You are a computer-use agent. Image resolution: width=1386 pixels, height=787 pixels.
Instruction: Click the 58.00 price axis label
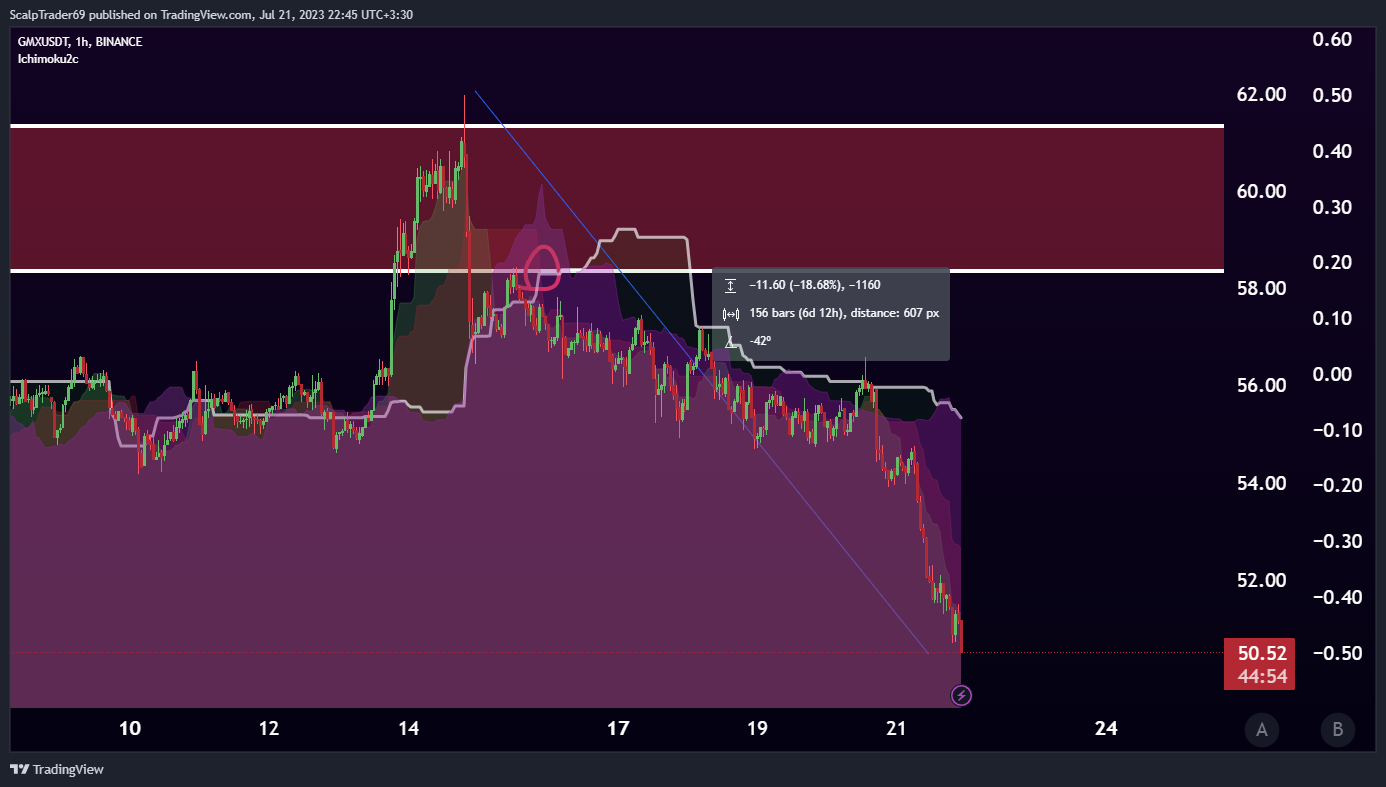pyautogui.click(x=1261, y=288)
